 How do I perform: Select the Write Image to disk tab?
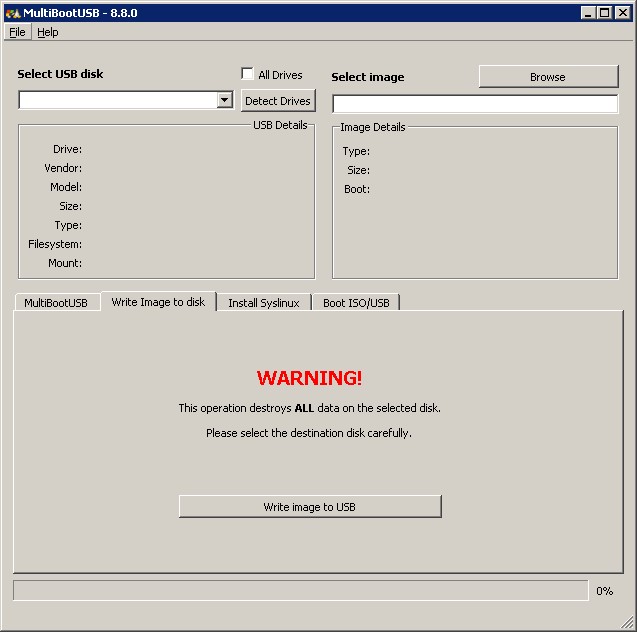coord(158,302)
